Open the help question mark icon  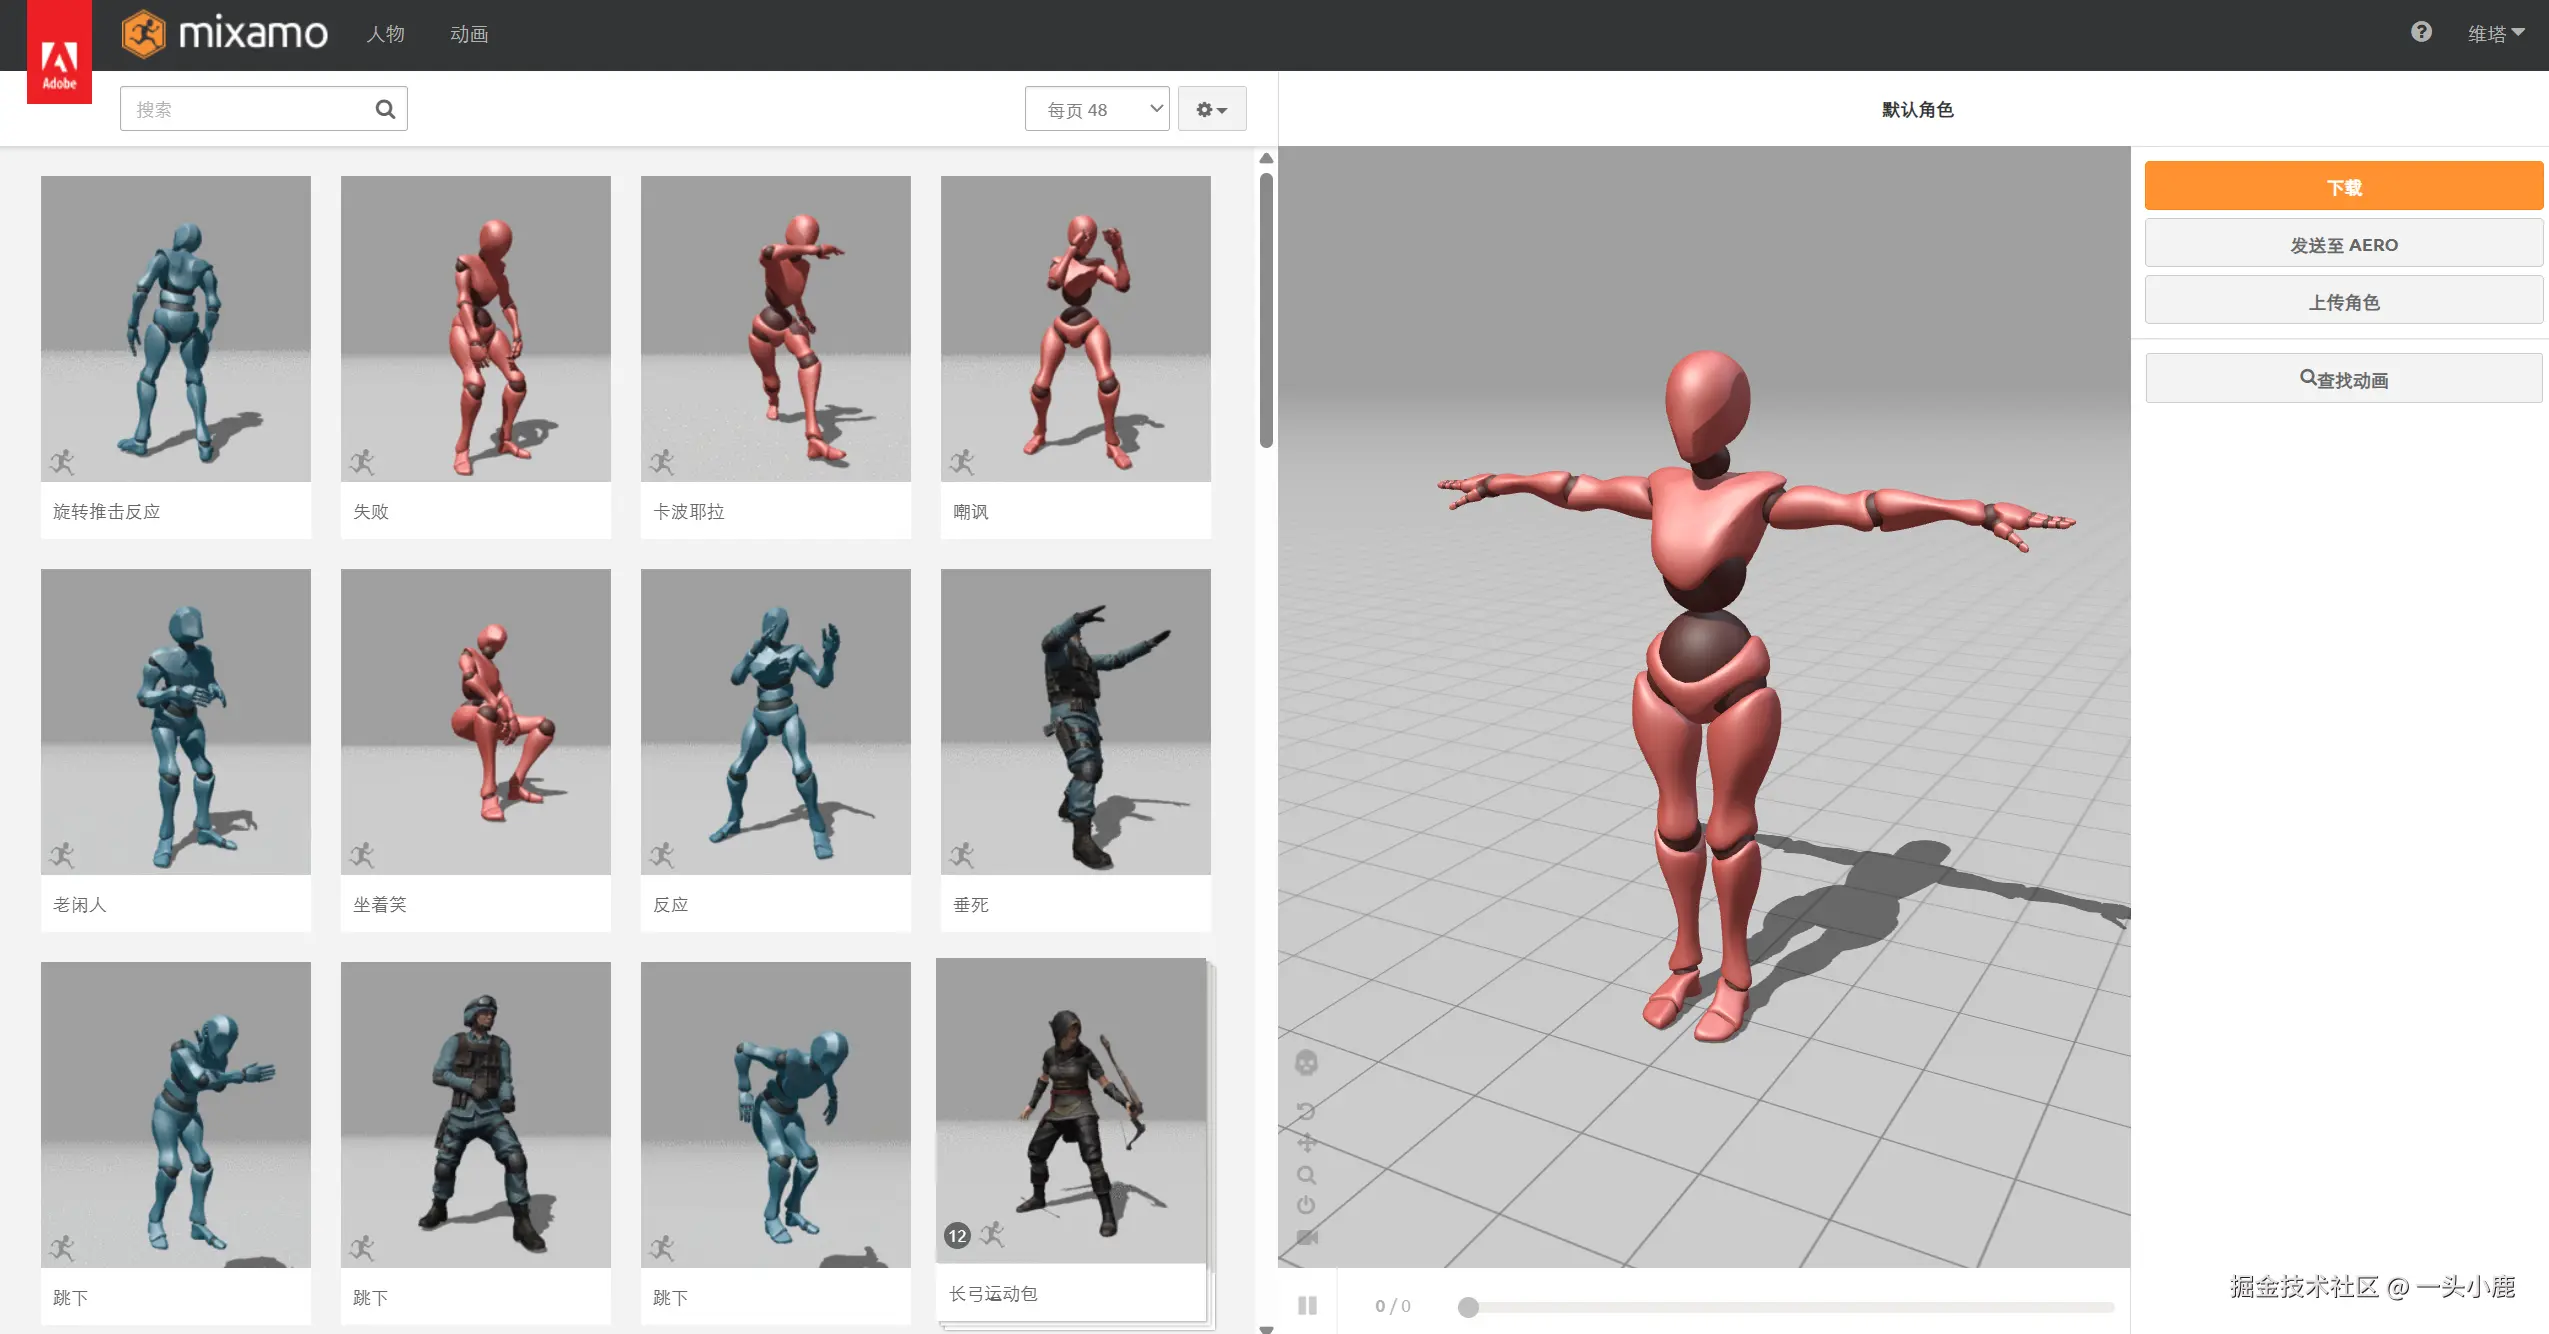pos(2420,32)
